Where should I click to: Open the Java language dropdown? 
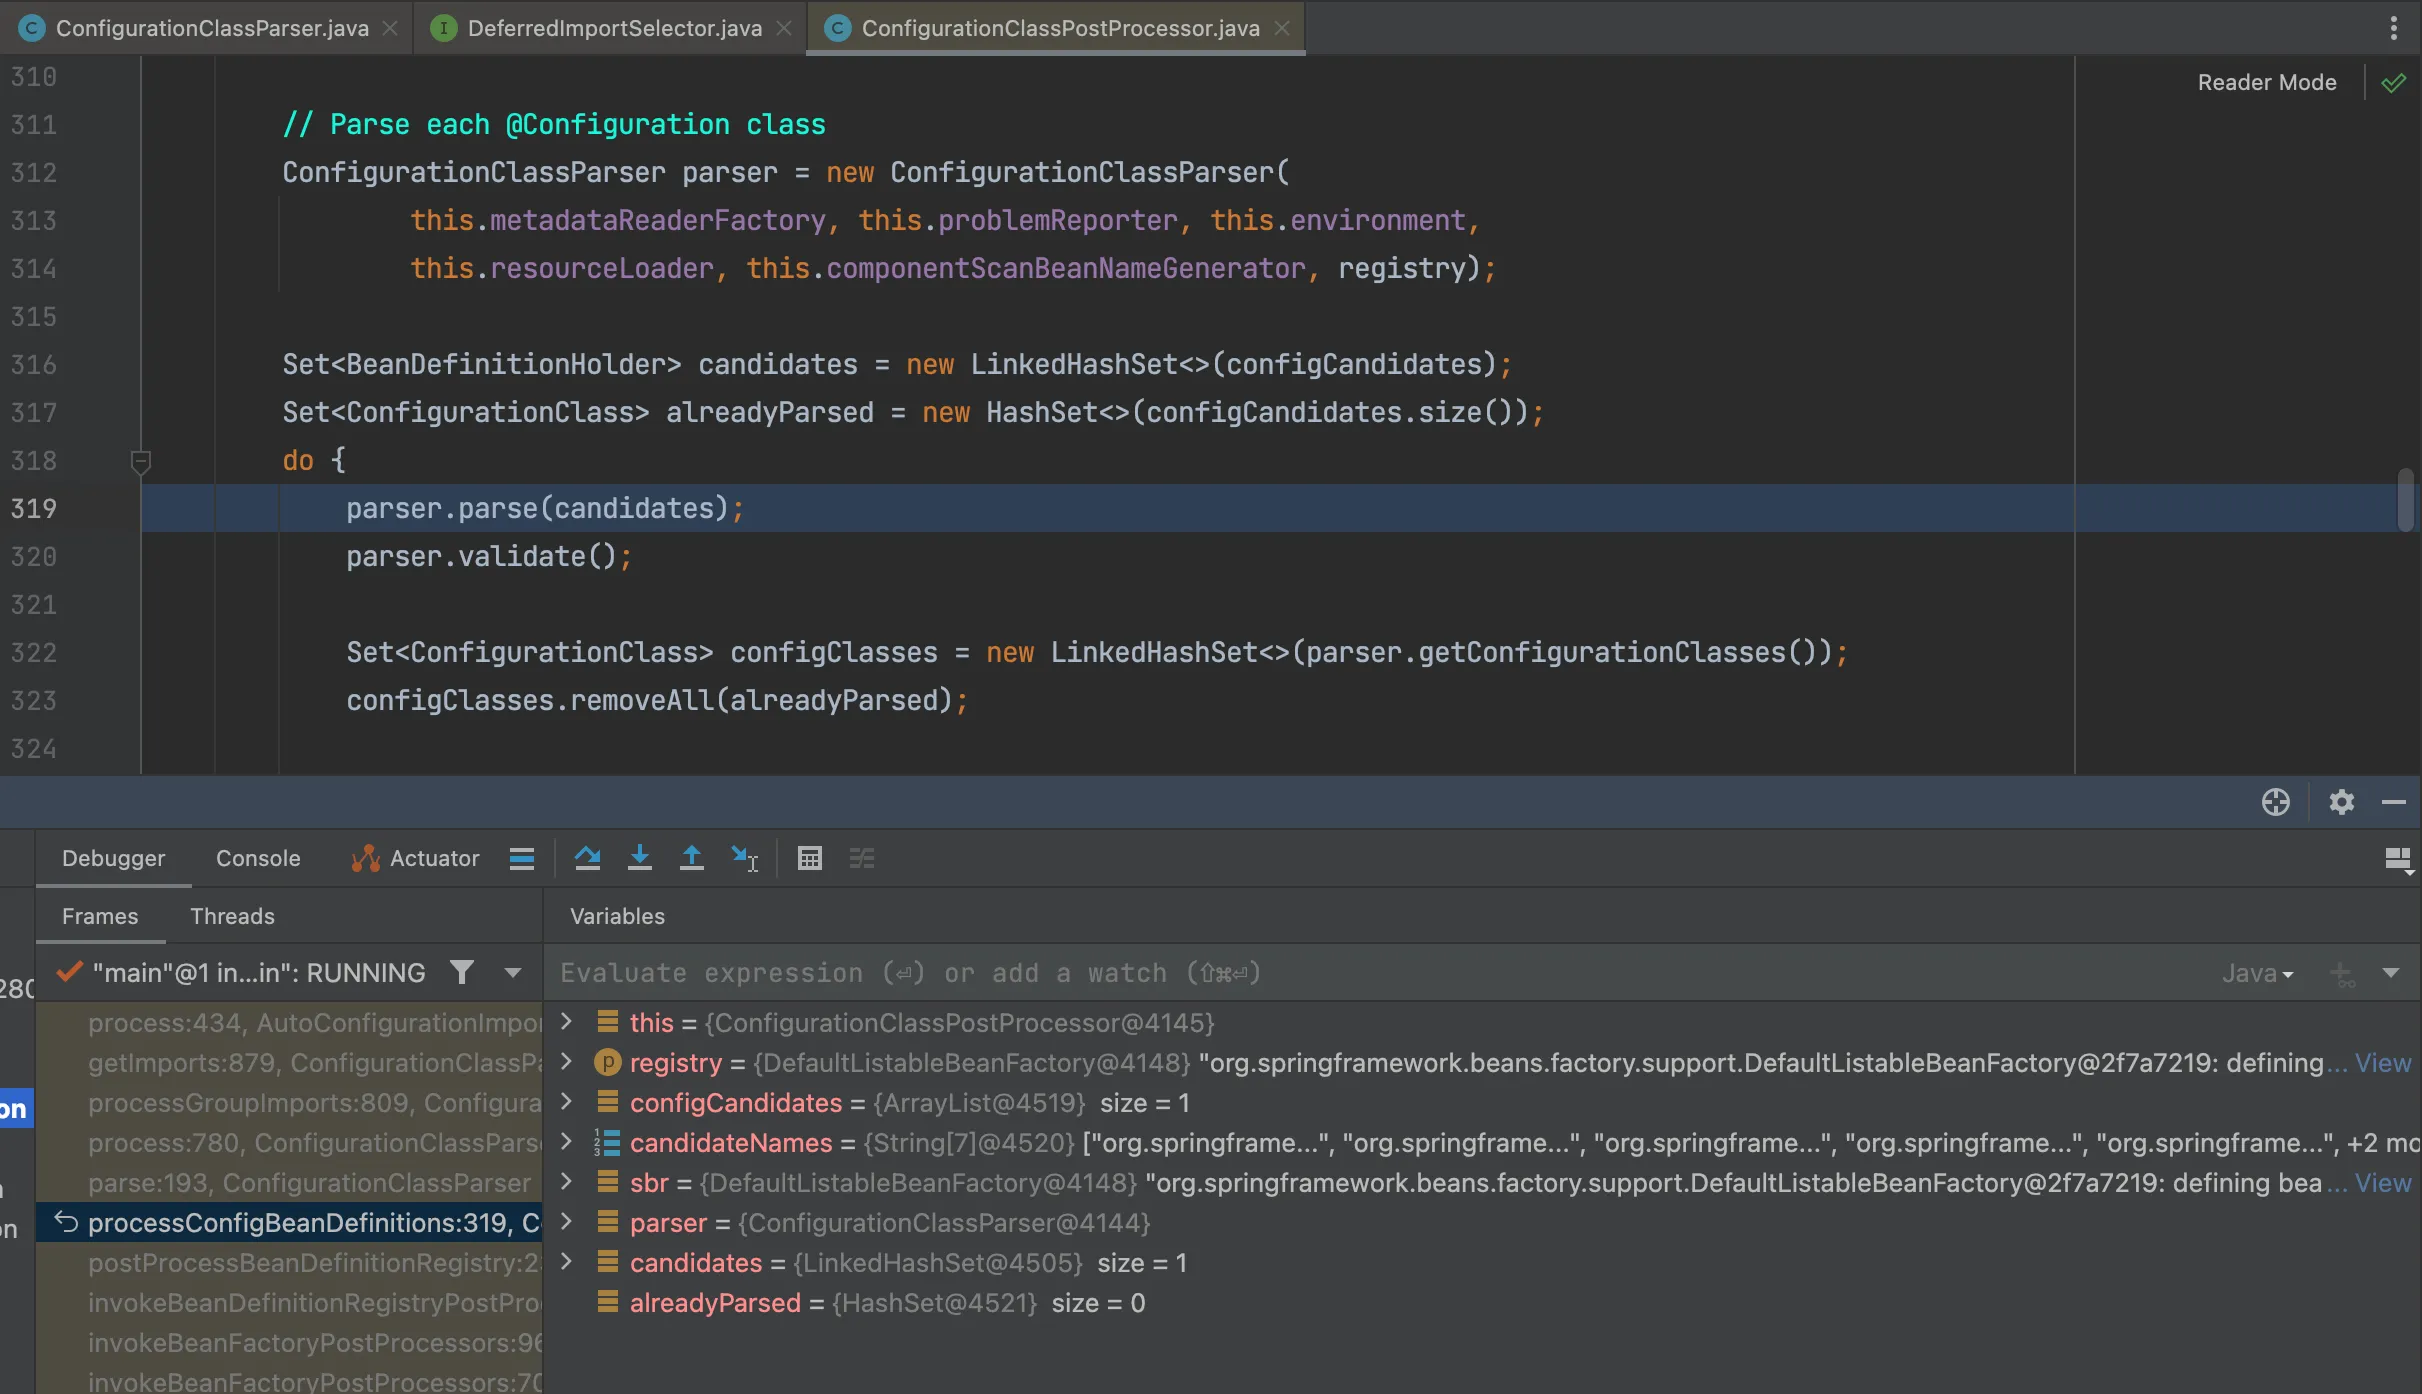coord(2257,973)
